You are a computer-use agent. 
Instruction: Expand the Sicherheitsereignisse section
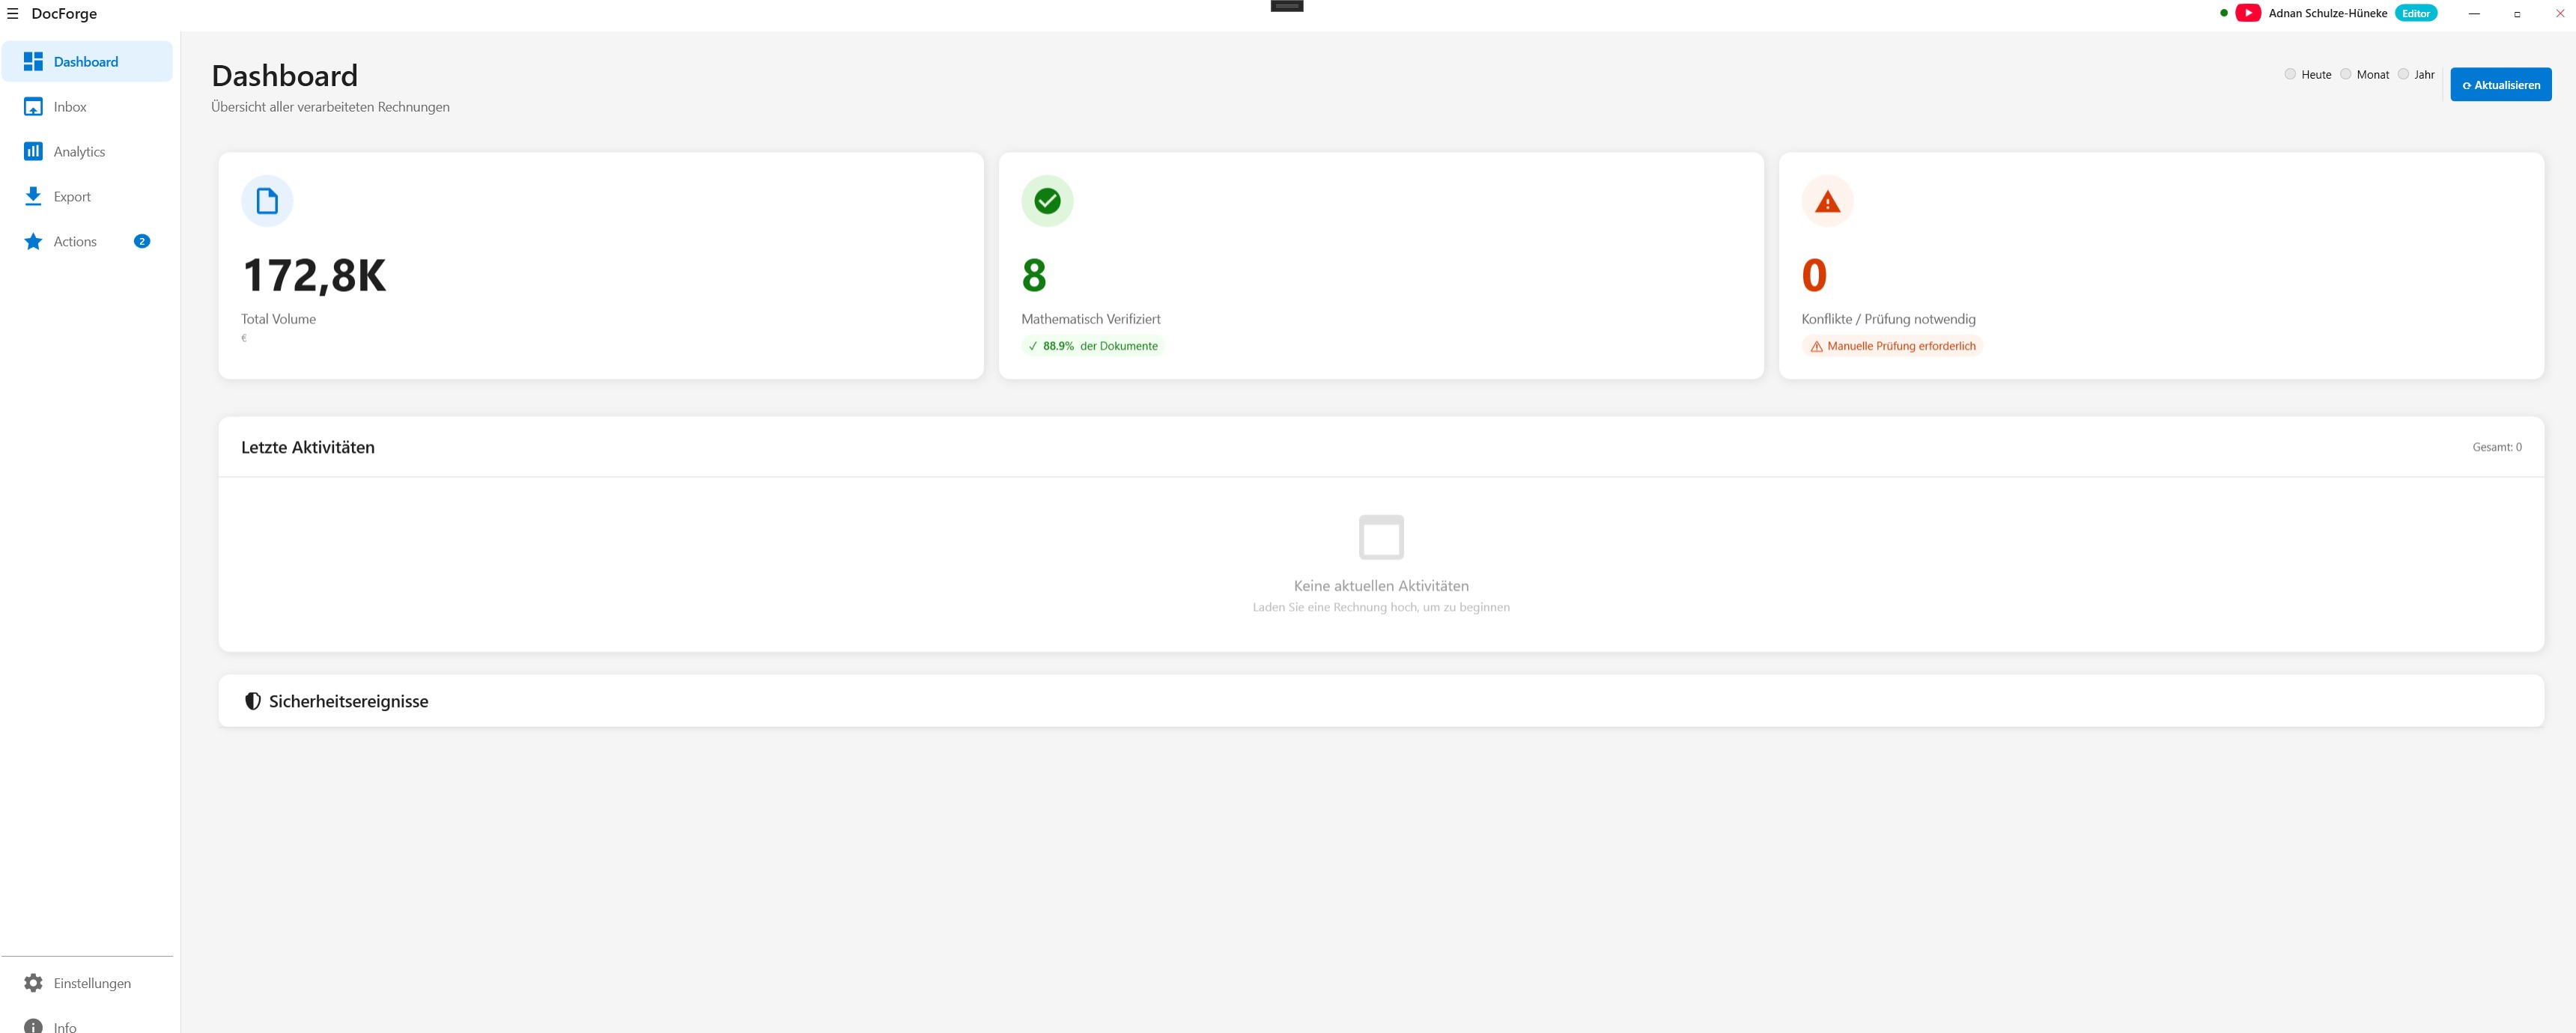pyautogui.click(x=1381, y=701)
